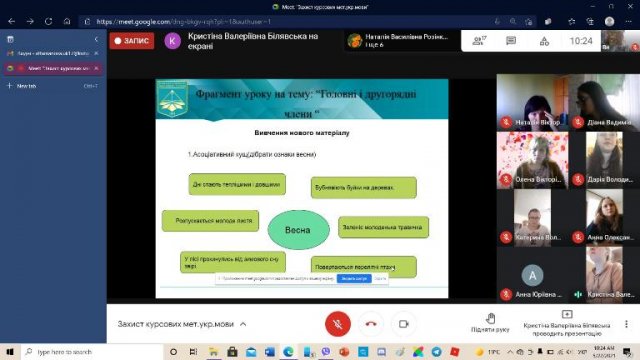The height and width of the screenshot is (360, 640).
Task: Open Telegram from the taskbar
Action: point(436,351)
